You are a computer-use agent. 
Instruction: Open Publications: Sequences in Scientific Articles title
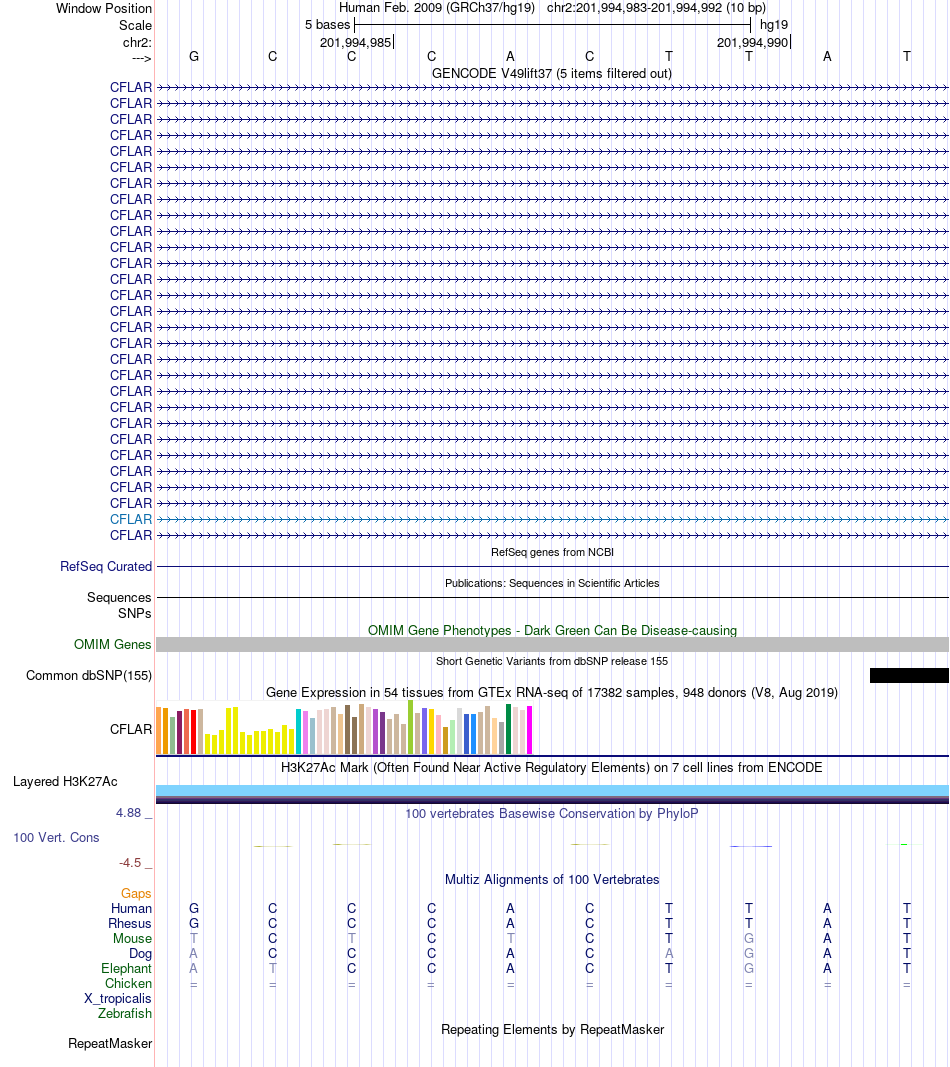(552, 583)
